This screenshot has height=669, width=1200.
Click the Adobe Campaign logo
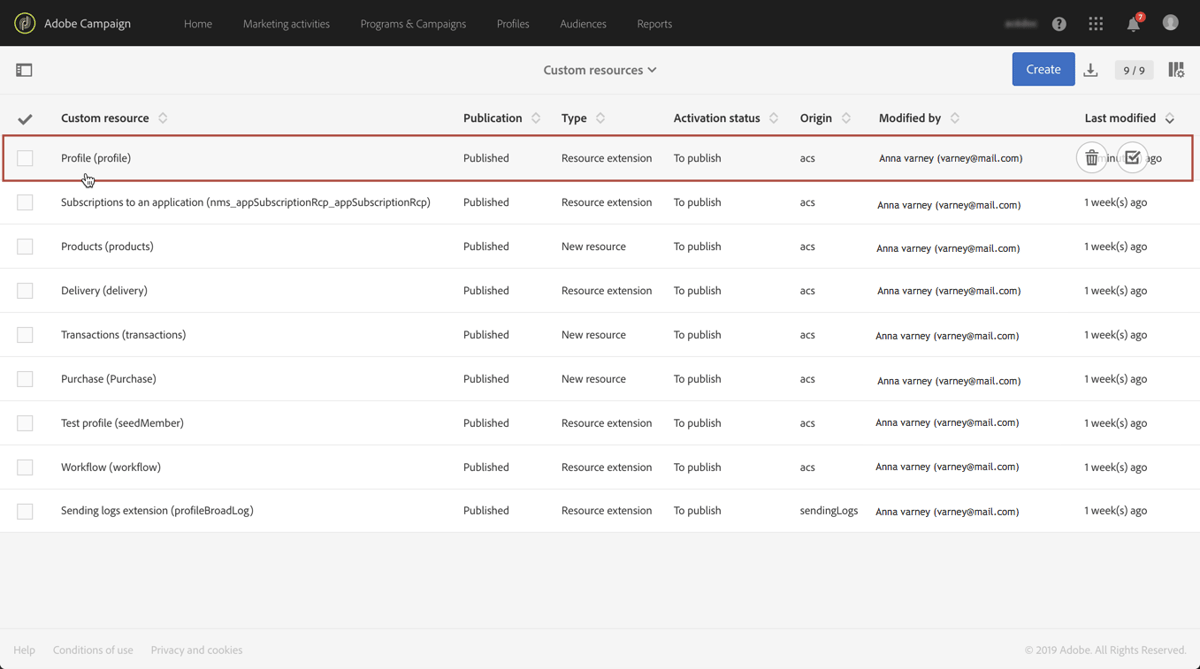coord(24,23)
